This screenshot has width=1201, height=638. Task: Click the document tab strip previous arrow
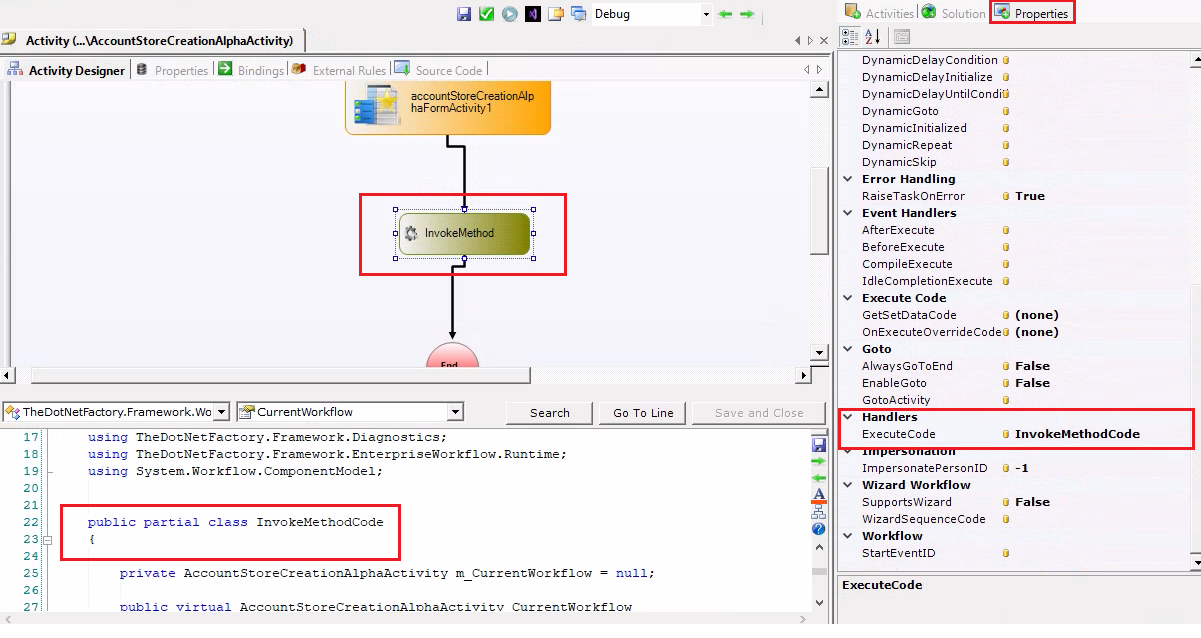797,40
